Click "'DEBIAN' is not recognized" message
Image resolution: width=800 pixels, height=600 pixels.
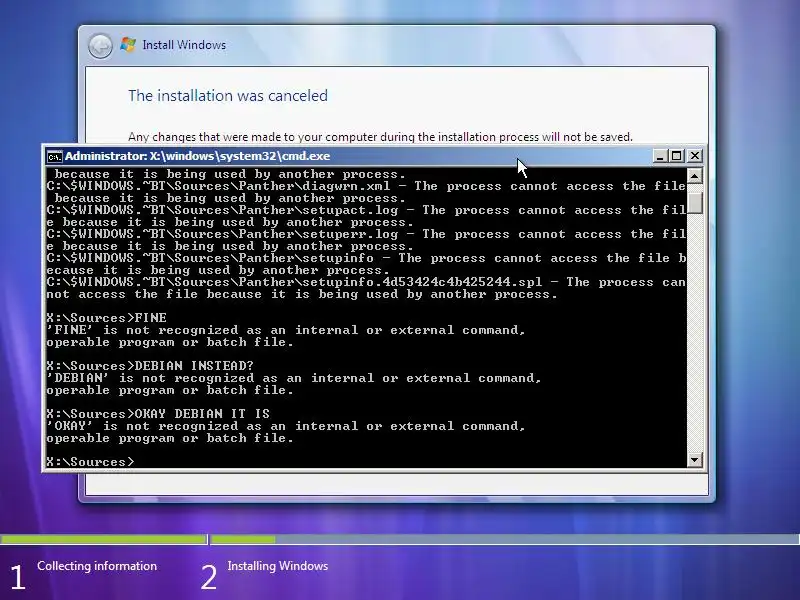[x=293, y=378]
